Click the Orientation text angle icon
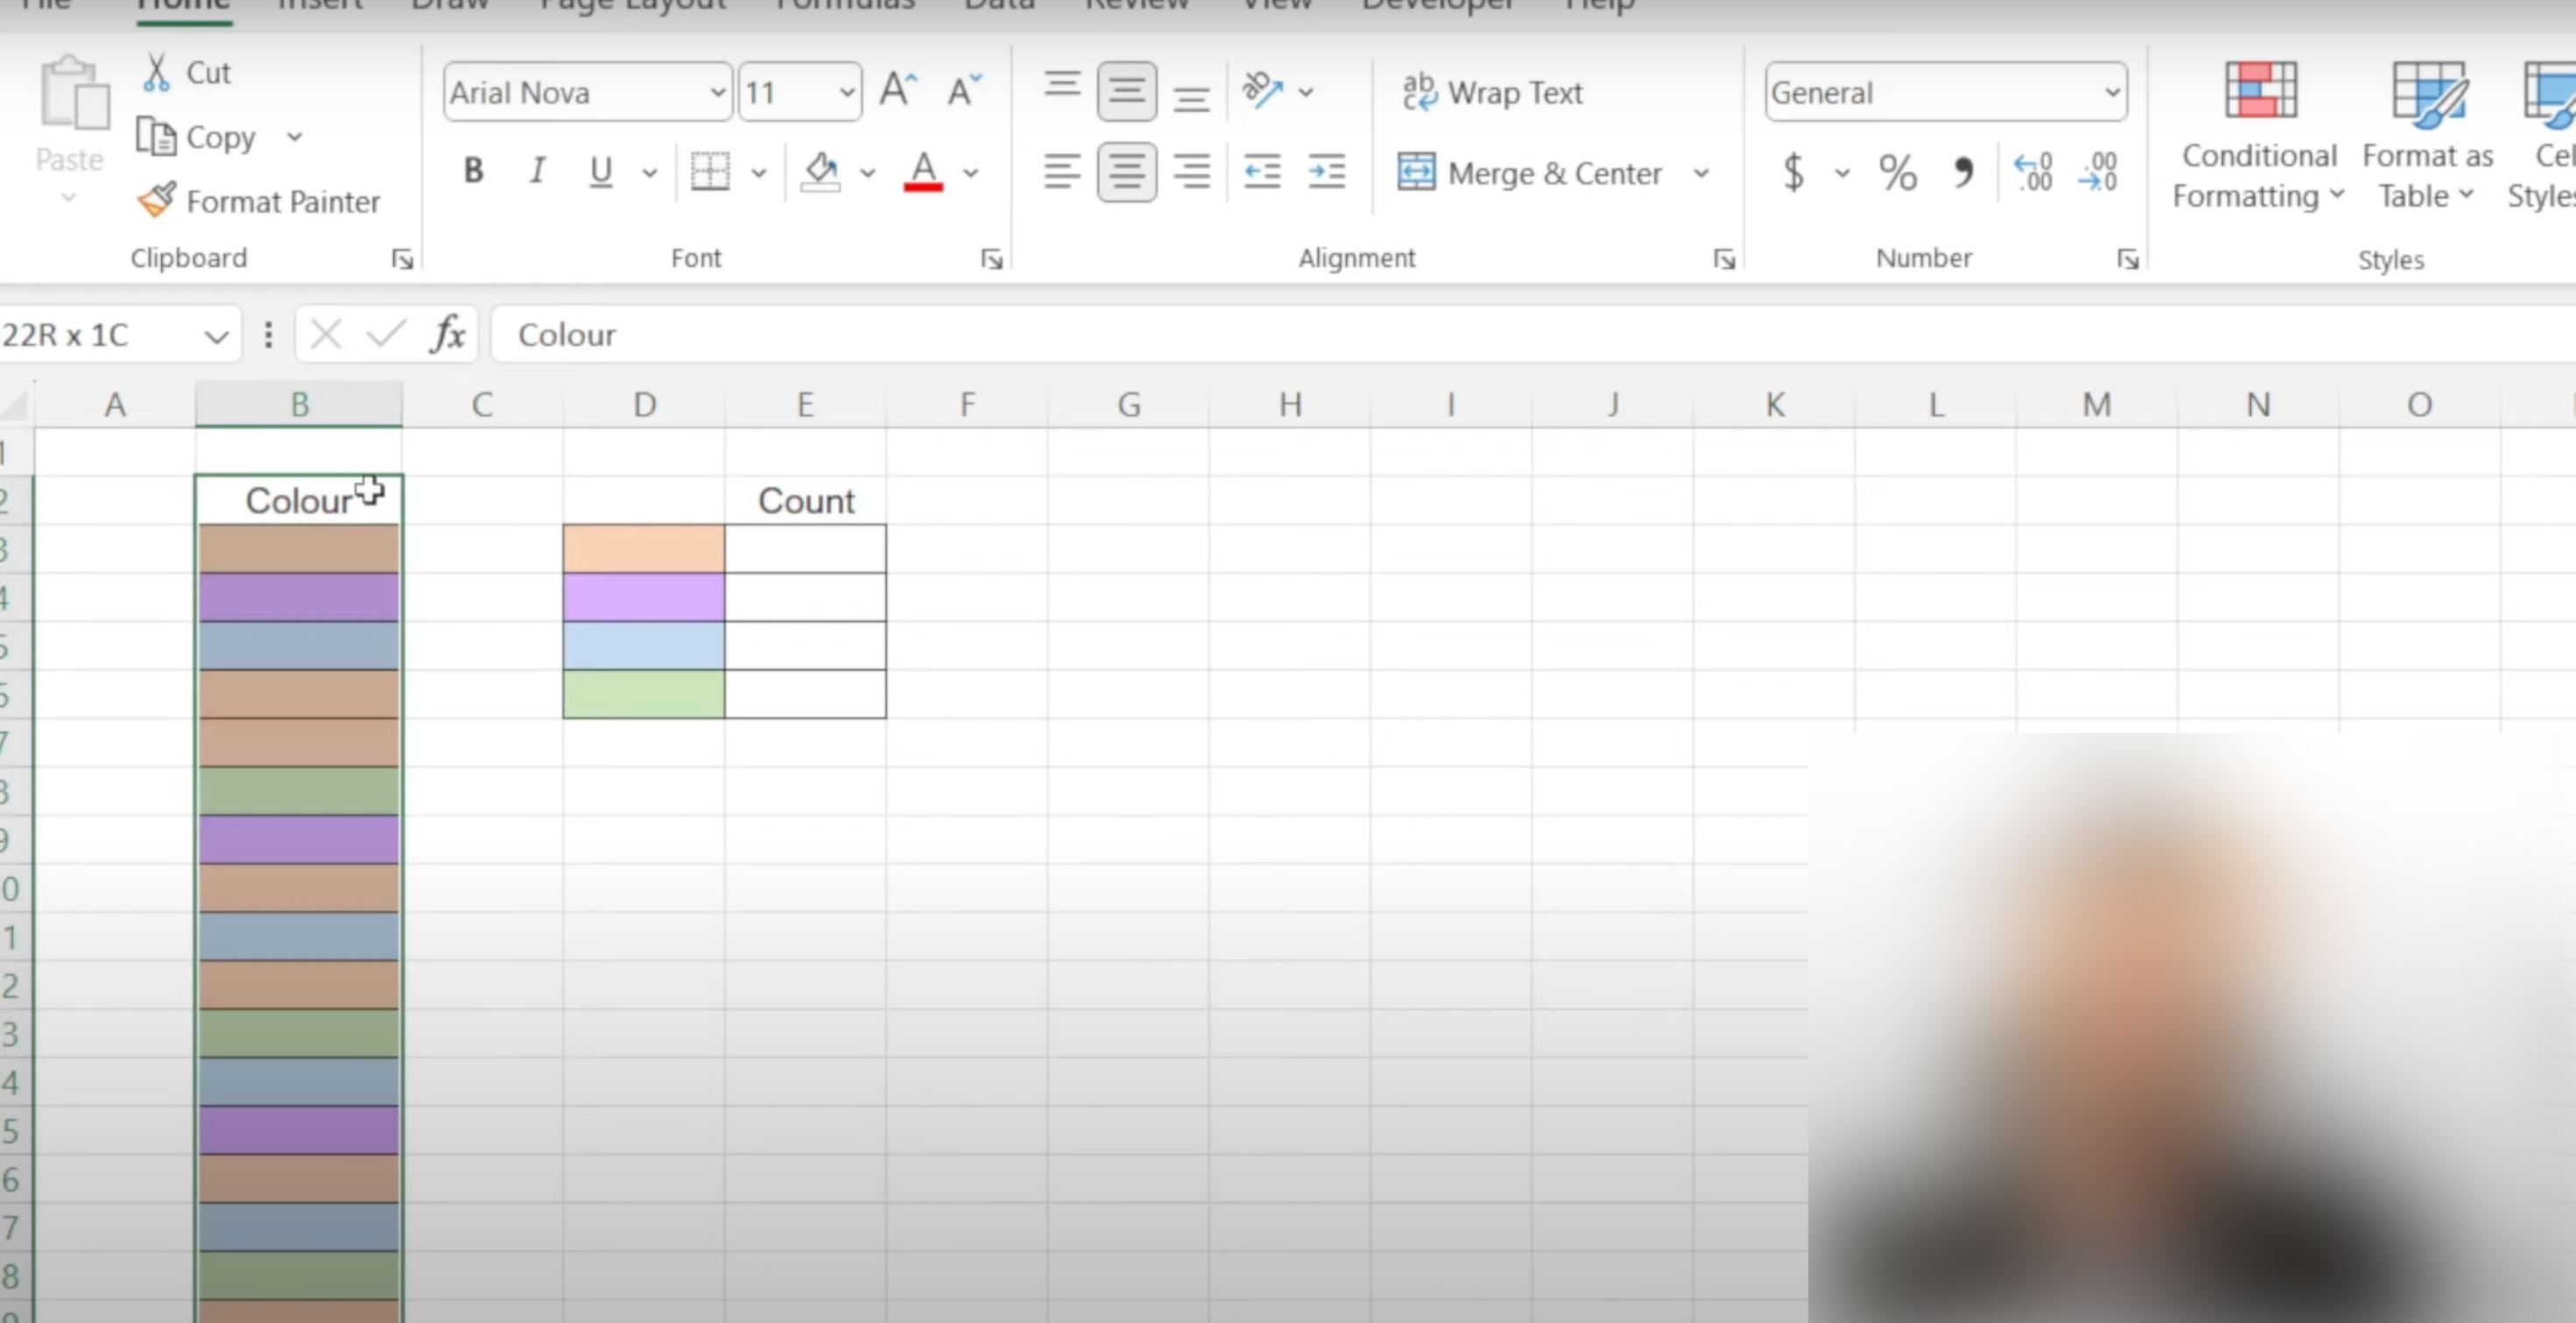The width and height of the screenshot is (2576, 1323). 1262,91
